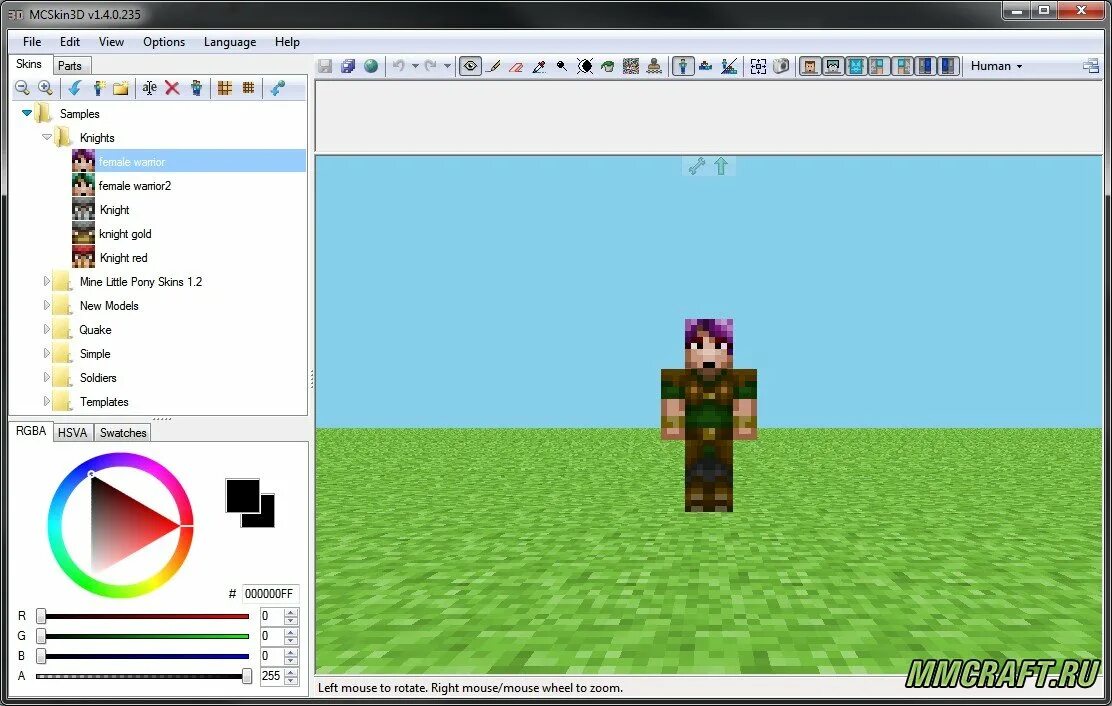Take a screenshot with the camera icon
Screen dimensions: 1112x706
coord(781,66)
